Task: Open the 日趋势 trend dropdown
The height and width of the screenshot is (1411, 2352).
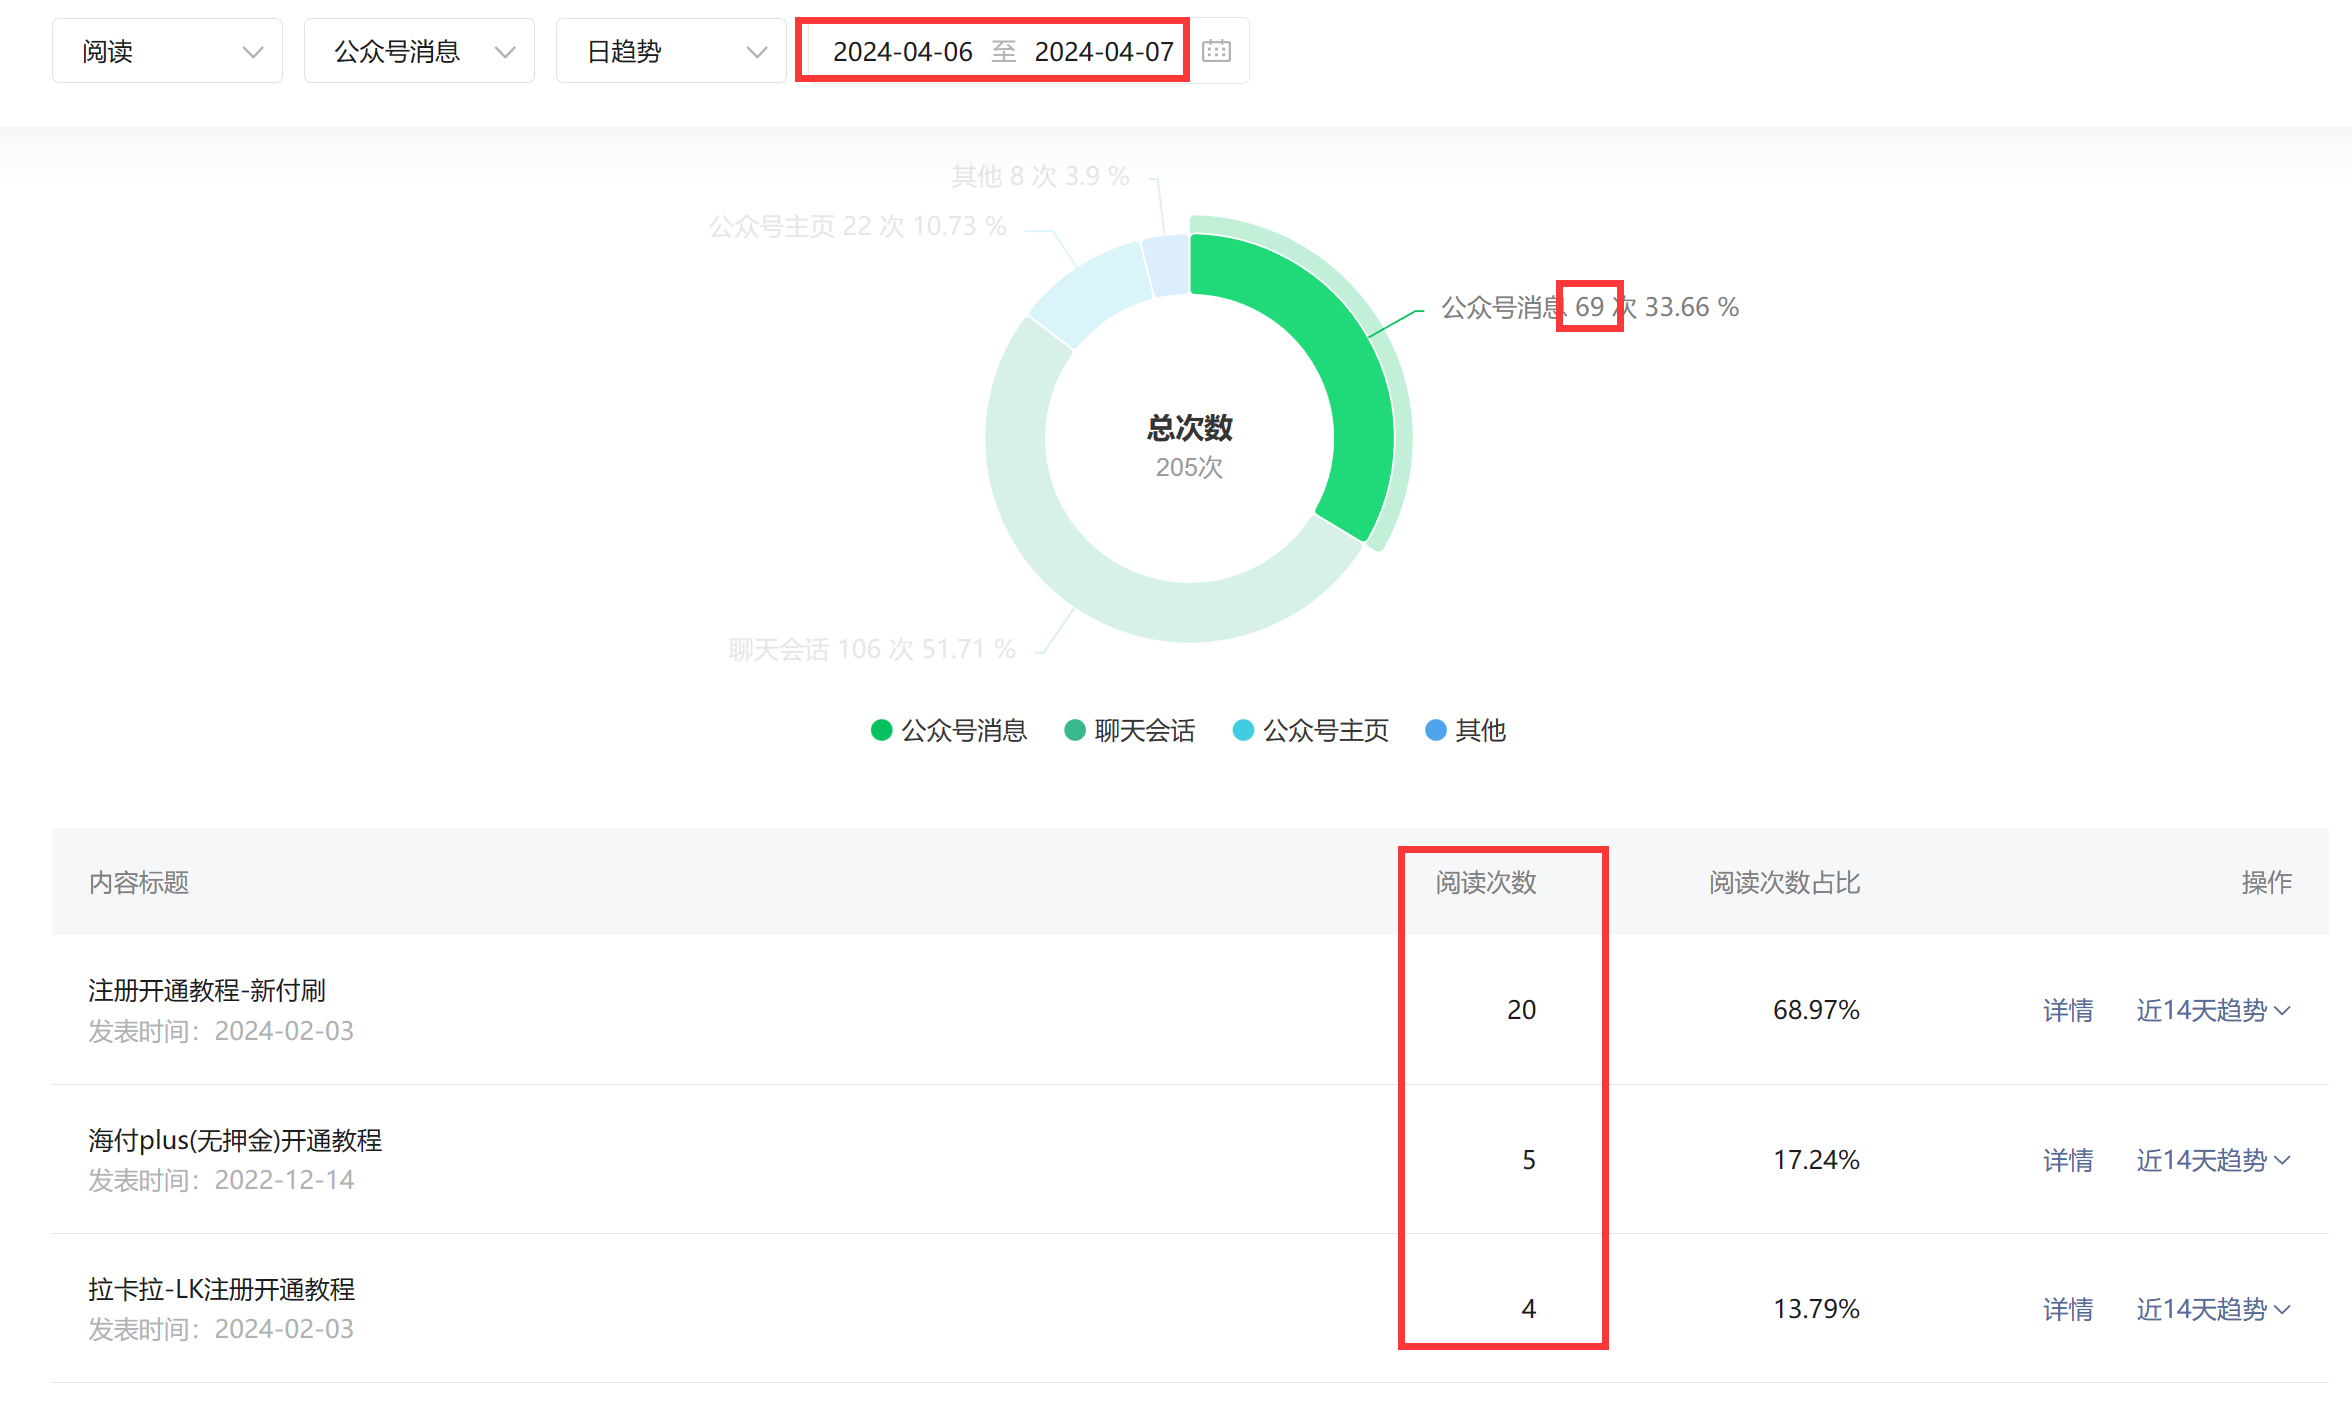Action: tap(671, 51)
